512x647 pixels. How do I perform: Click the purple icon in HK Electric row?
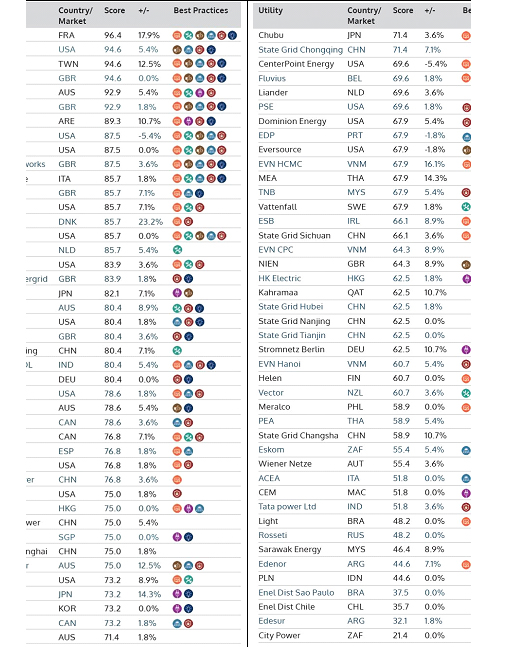(466, 279)
